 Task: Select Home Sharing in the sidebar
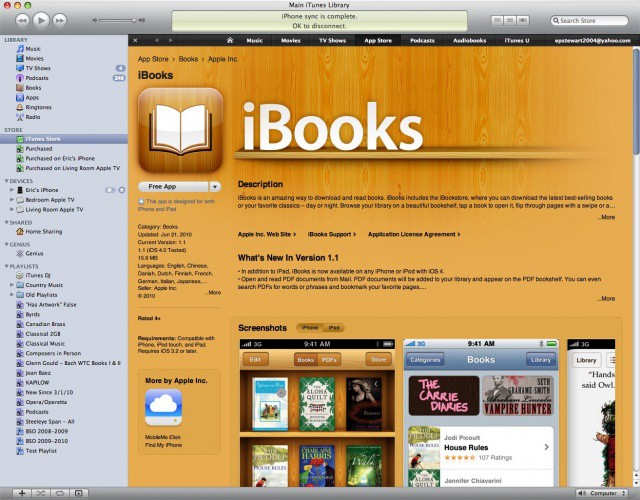(44, 231)
